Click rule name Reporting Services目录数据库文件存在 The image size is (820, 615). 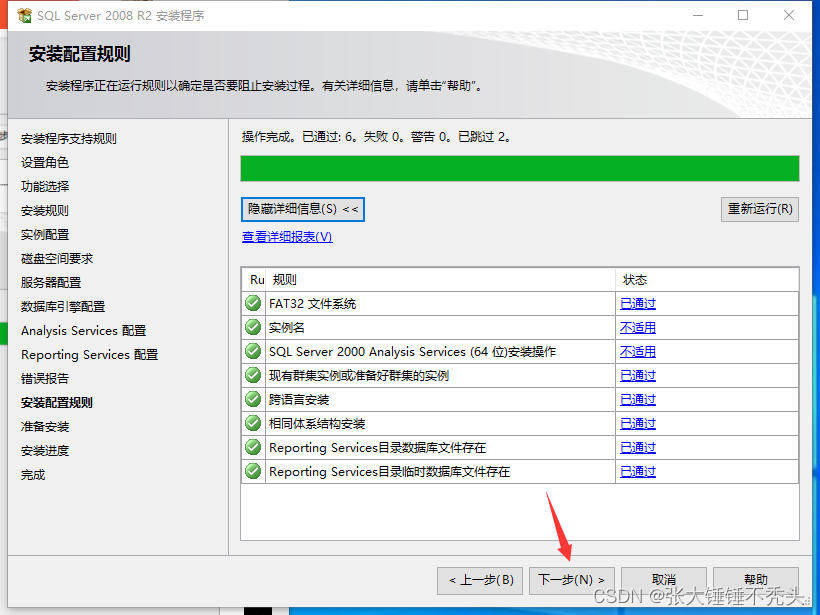[x=378, y=448]
